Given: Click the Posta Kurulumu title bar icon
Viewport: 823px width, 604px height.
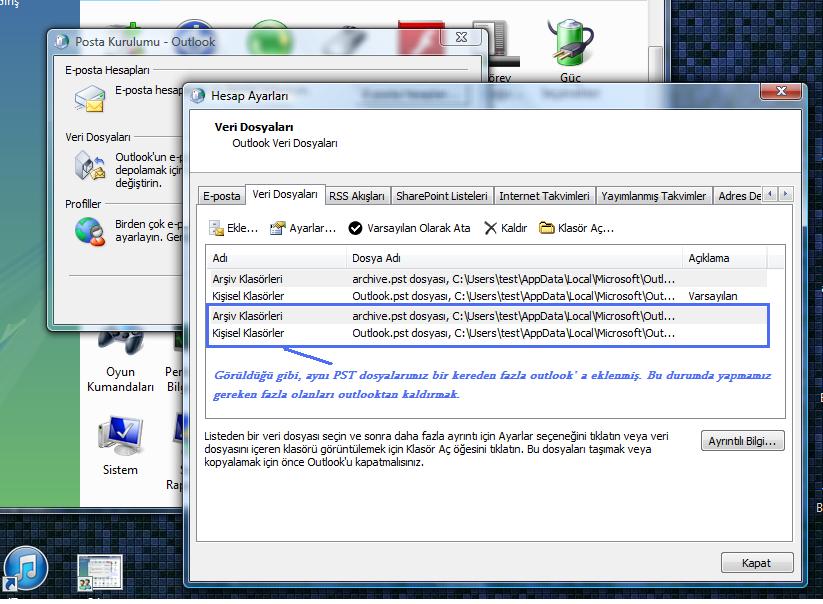Looking at the screenshot, I should [x=61, y=41].
